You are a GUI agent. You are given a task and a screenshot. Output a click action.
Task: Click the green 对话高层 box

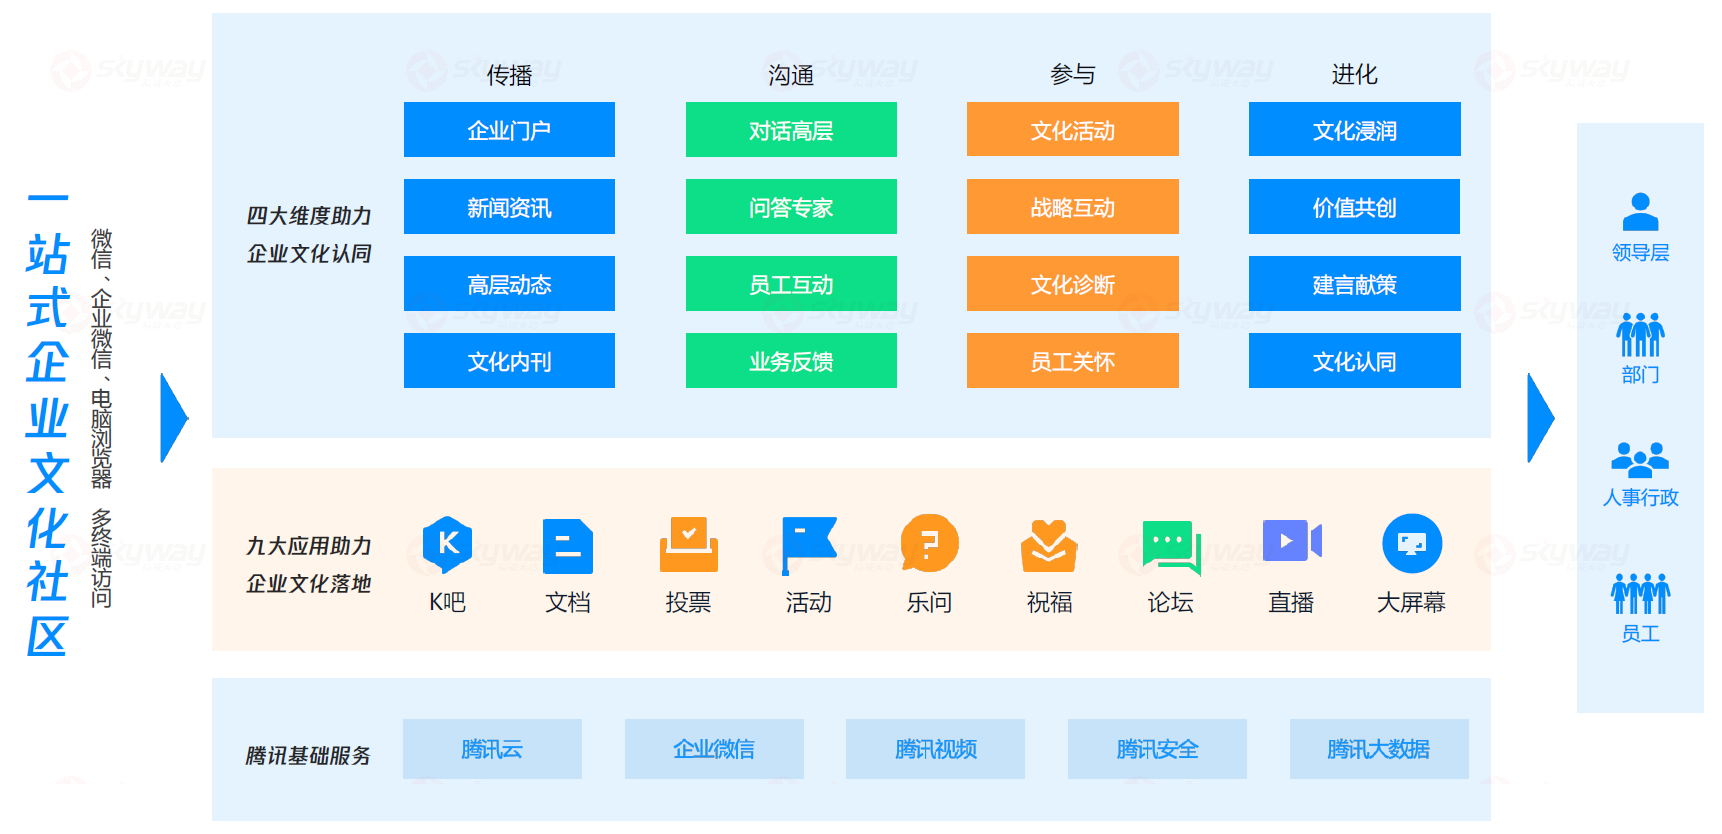(791, 130)
